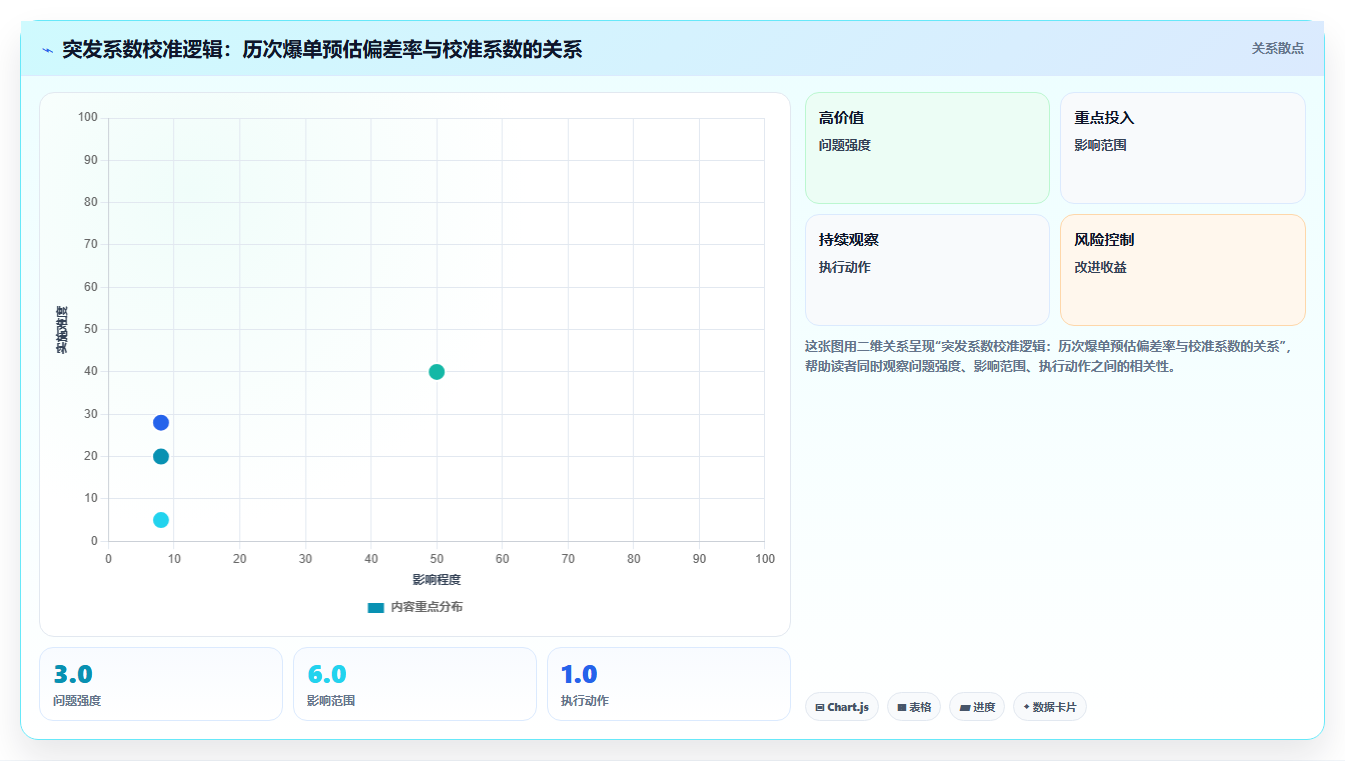Viewport: 1345px width, 761px height.
Task: Click the 表格 tag chip
Action: [x=914, y=707]
